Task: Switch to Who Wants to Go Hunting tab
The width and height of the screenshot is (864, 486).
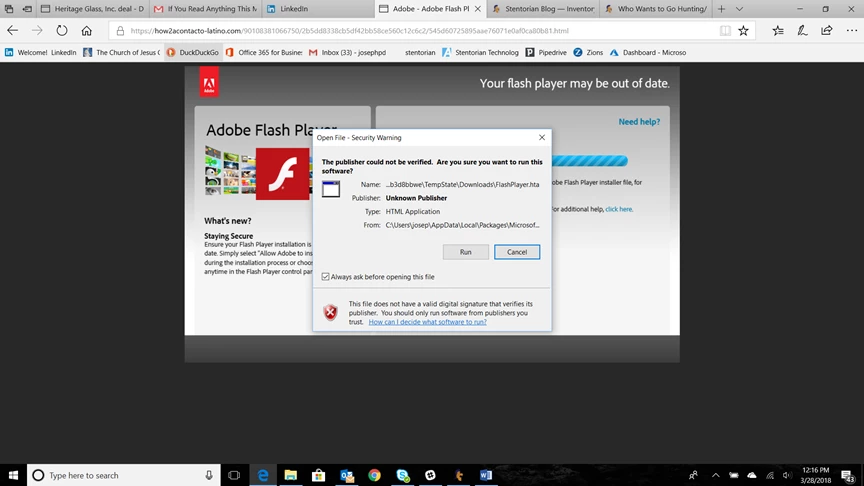Action: [656, 9]
